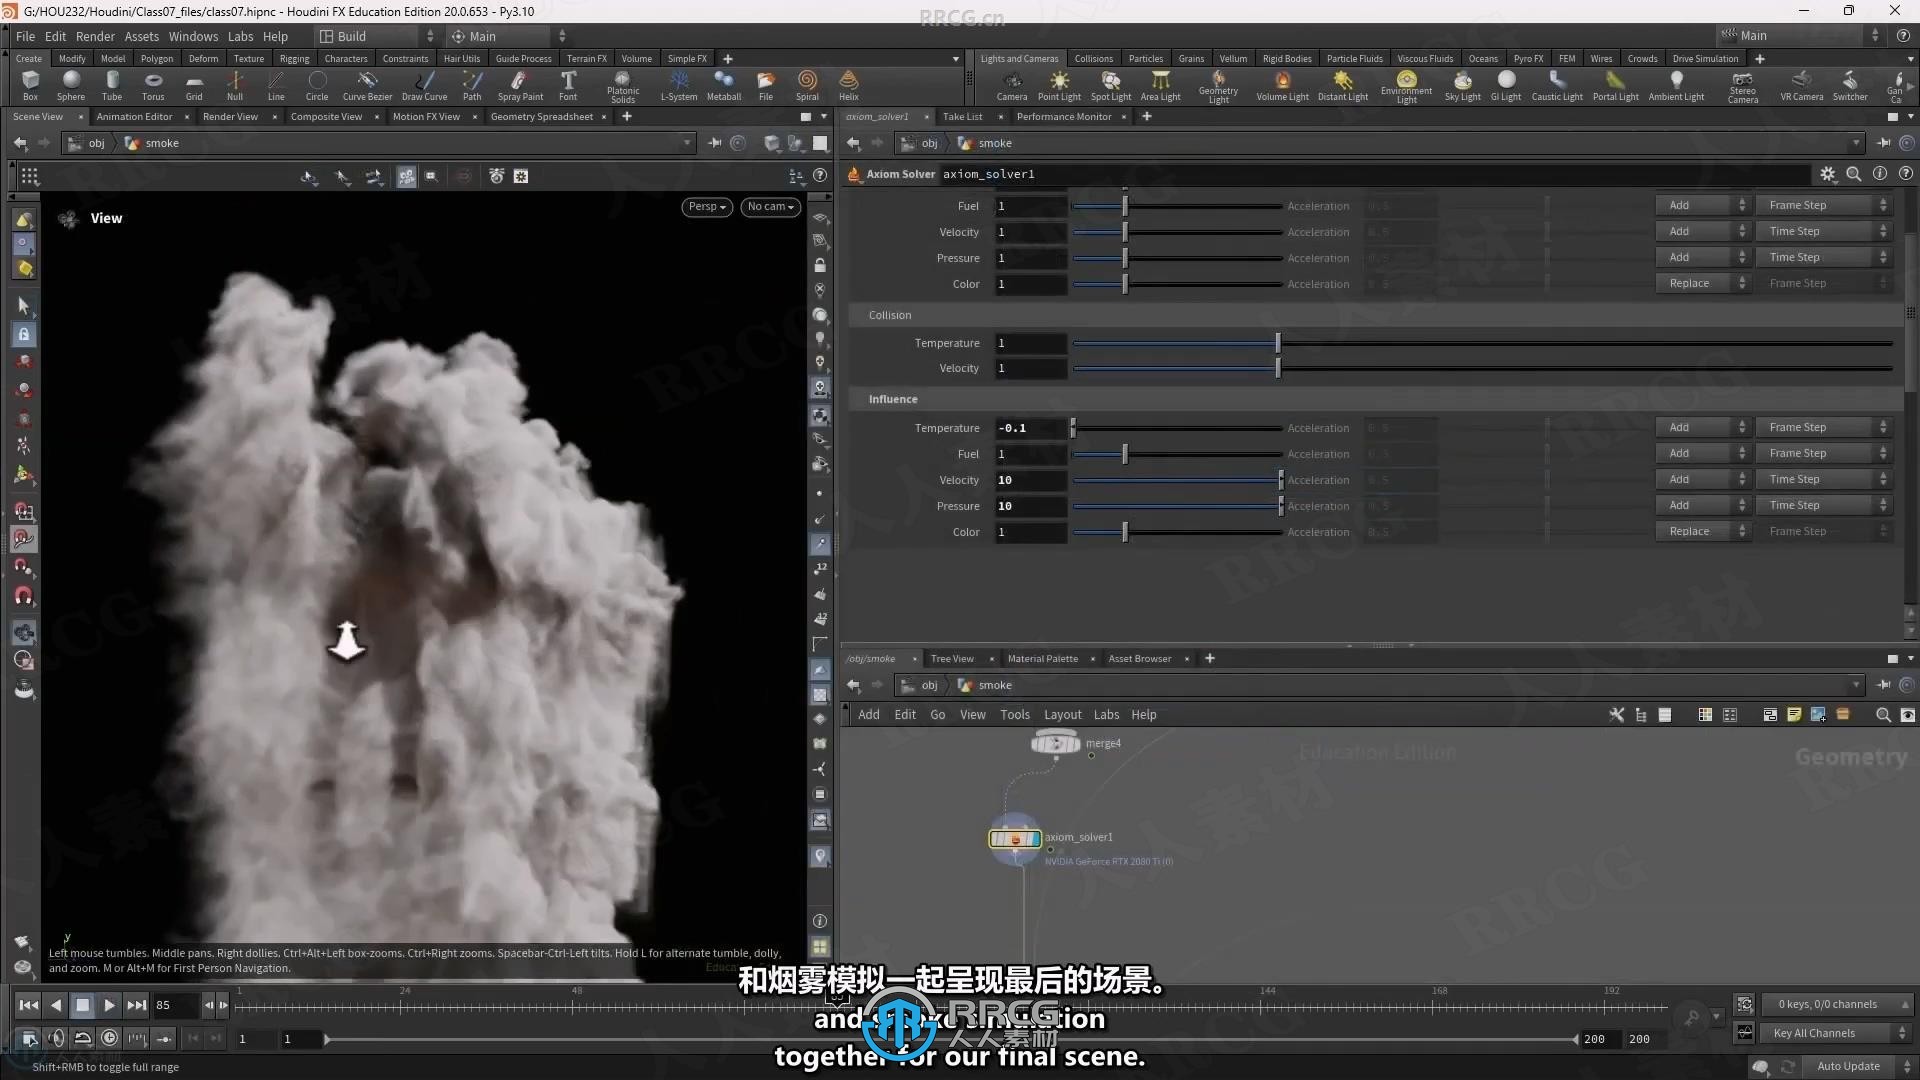
Task: Select the merge4 node
Action: click(1056, 743)
